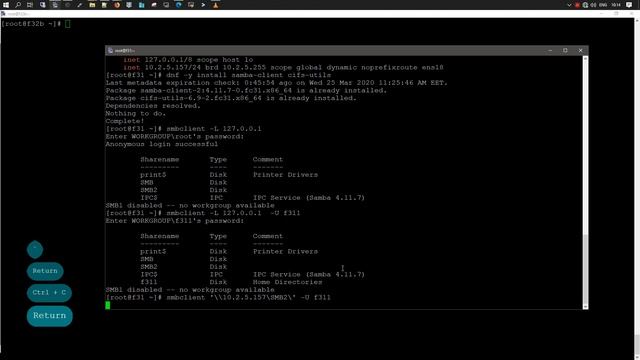Open the orange round browser taskbar icon

(117, 5)
